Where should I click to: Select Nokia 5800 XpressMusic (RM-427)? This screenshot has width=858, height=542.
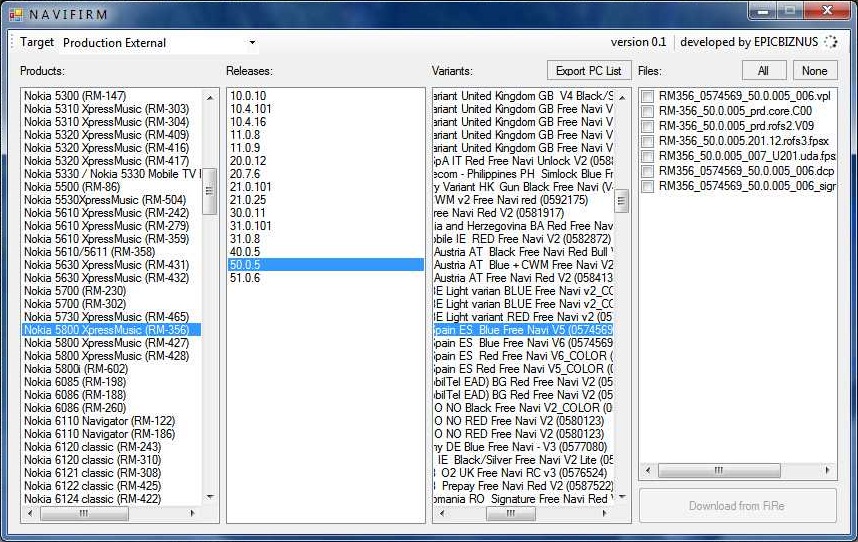pos(112,343)
